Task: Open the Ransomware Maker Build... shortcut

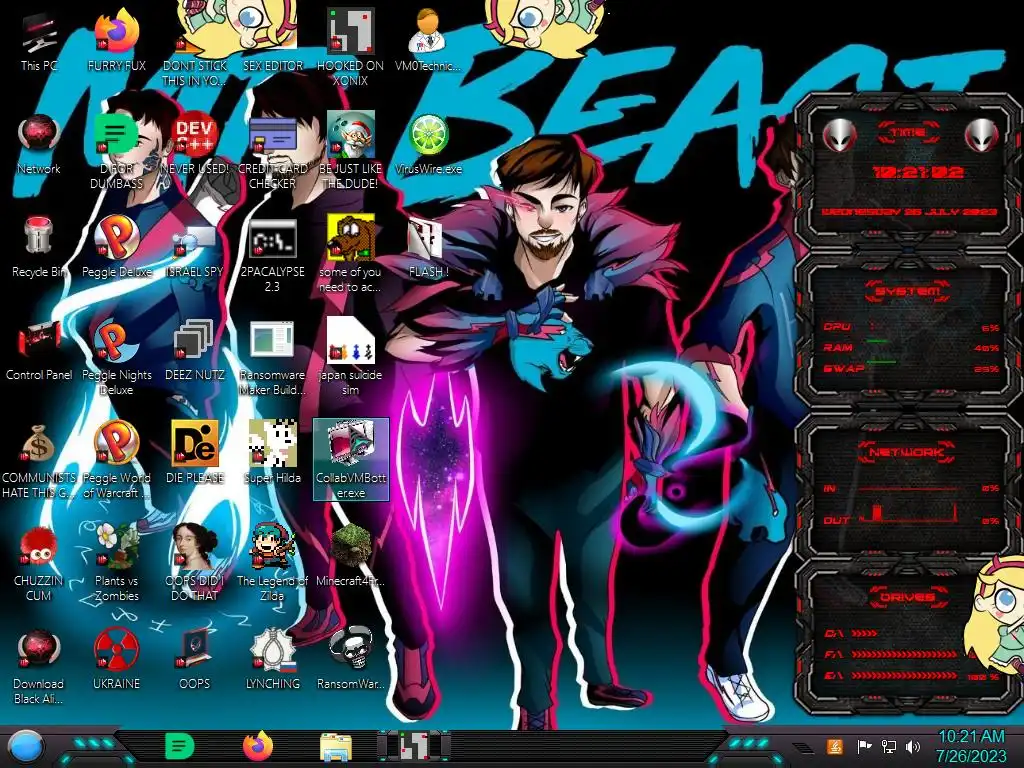Action: pos(272,358)
